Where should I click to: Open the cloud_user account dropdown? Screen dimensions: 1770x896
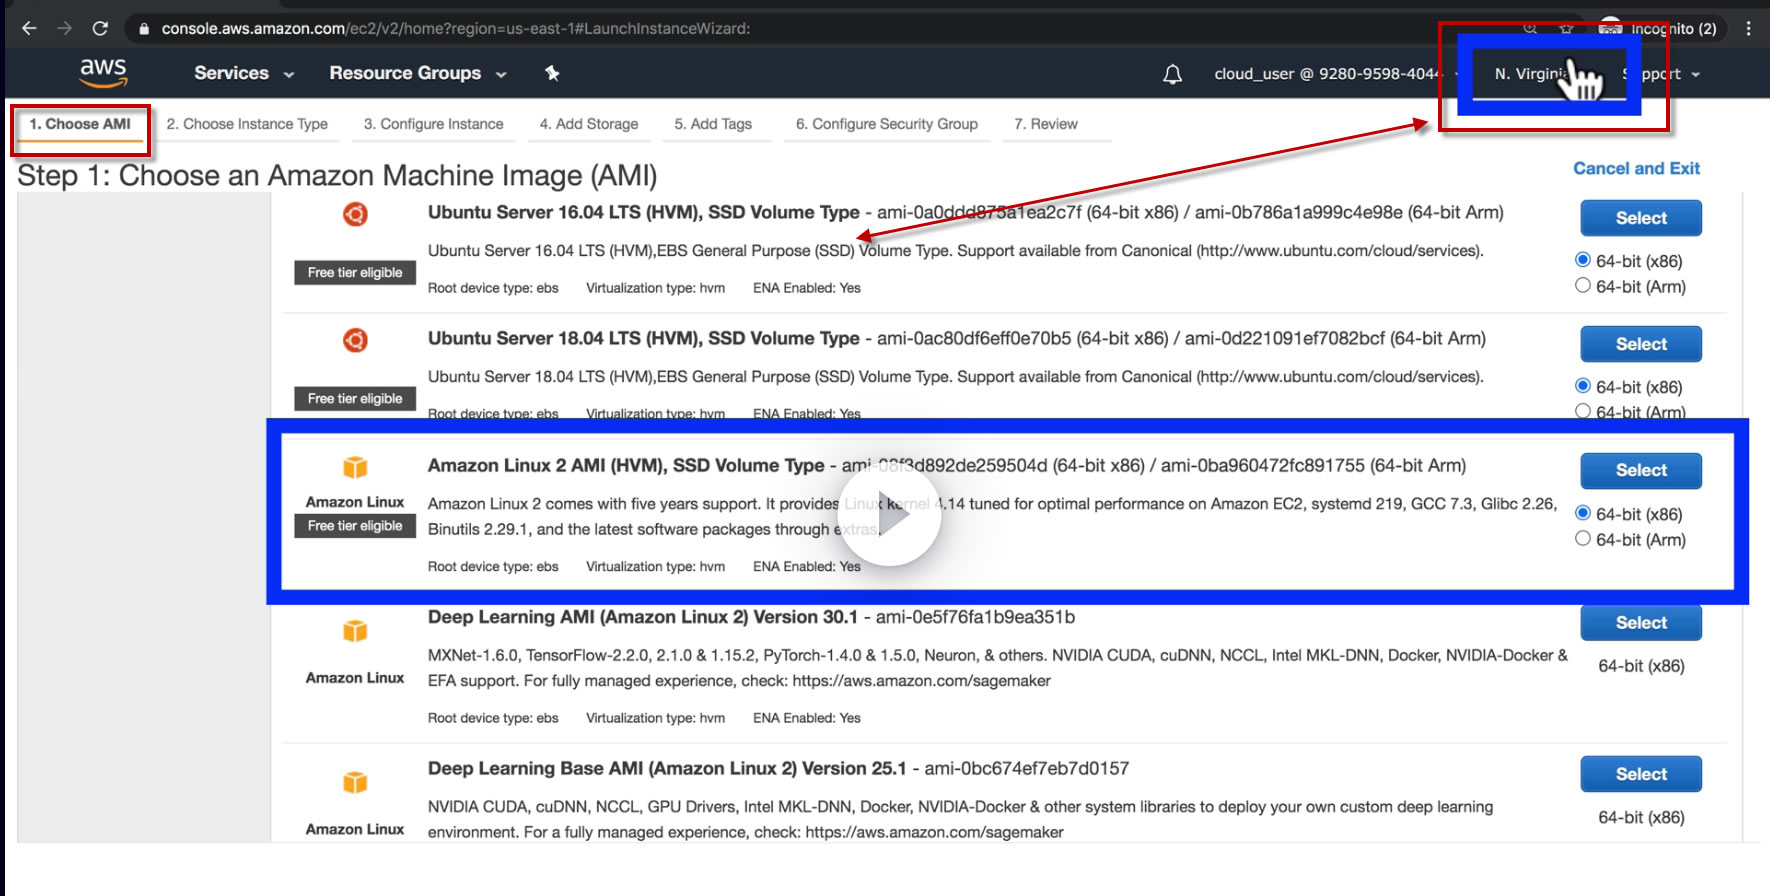(1336, 74)
